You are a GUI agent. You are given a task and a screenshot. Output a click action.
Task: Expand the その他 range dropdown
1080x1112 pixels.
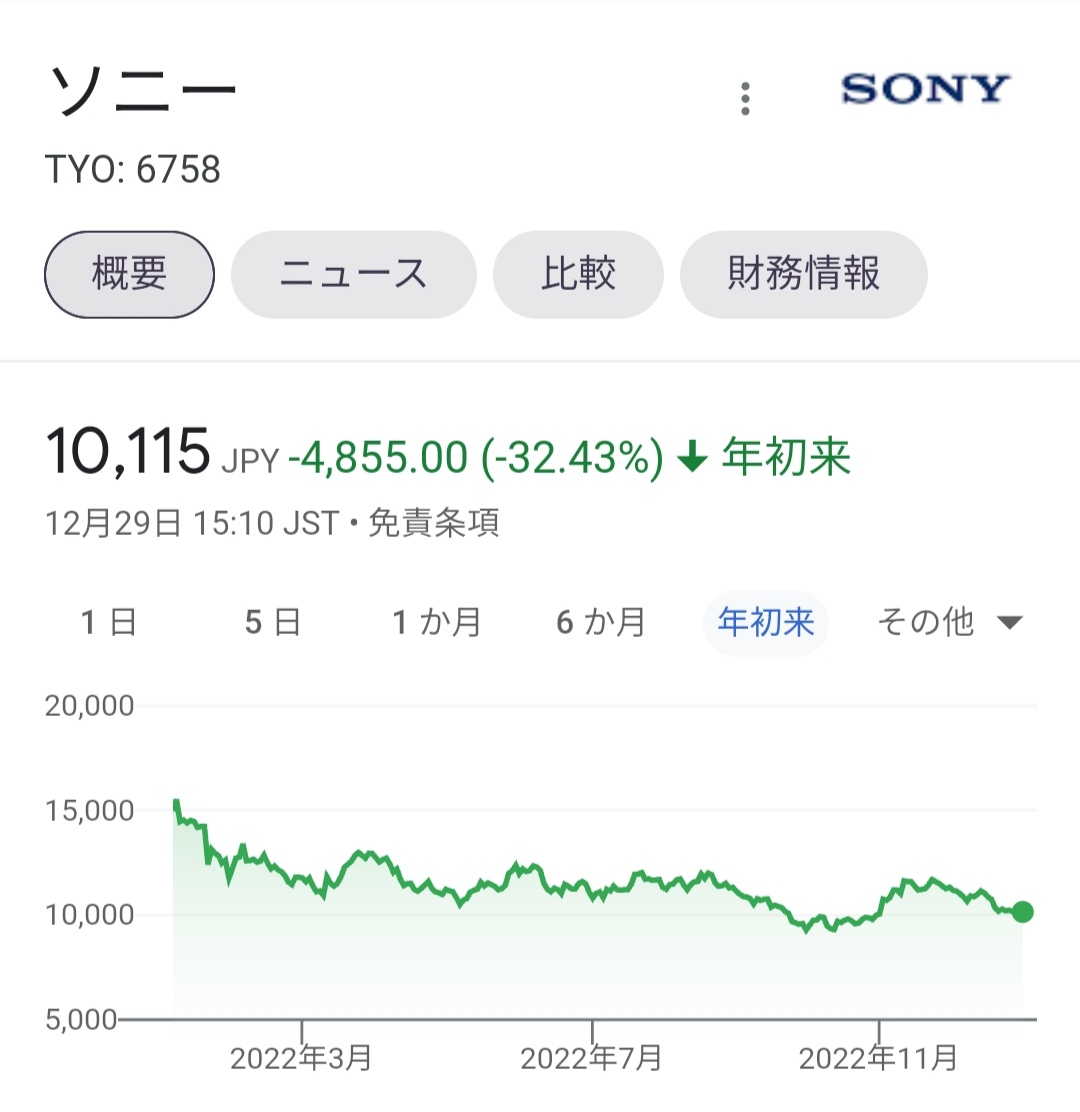point(950,622)
